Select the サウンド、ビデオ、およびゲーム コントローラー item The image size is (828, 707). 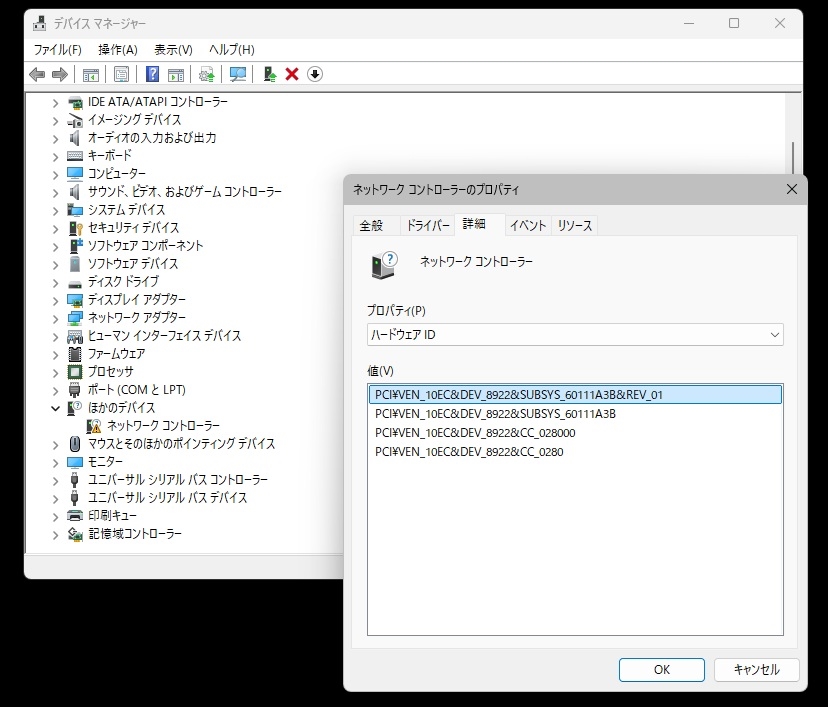(x=184, y=192)
